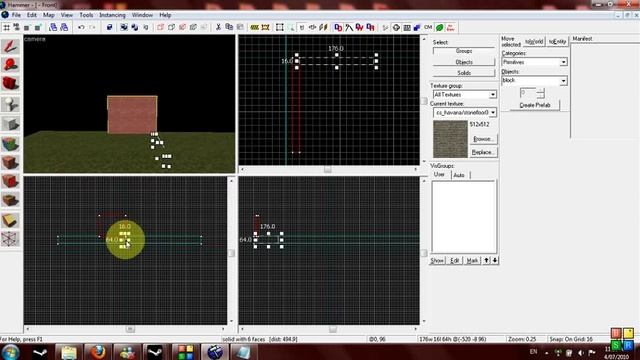Click the Smaller grid icon
The width and height of the screenshot is (640, 360).
(x=27, y=27)
